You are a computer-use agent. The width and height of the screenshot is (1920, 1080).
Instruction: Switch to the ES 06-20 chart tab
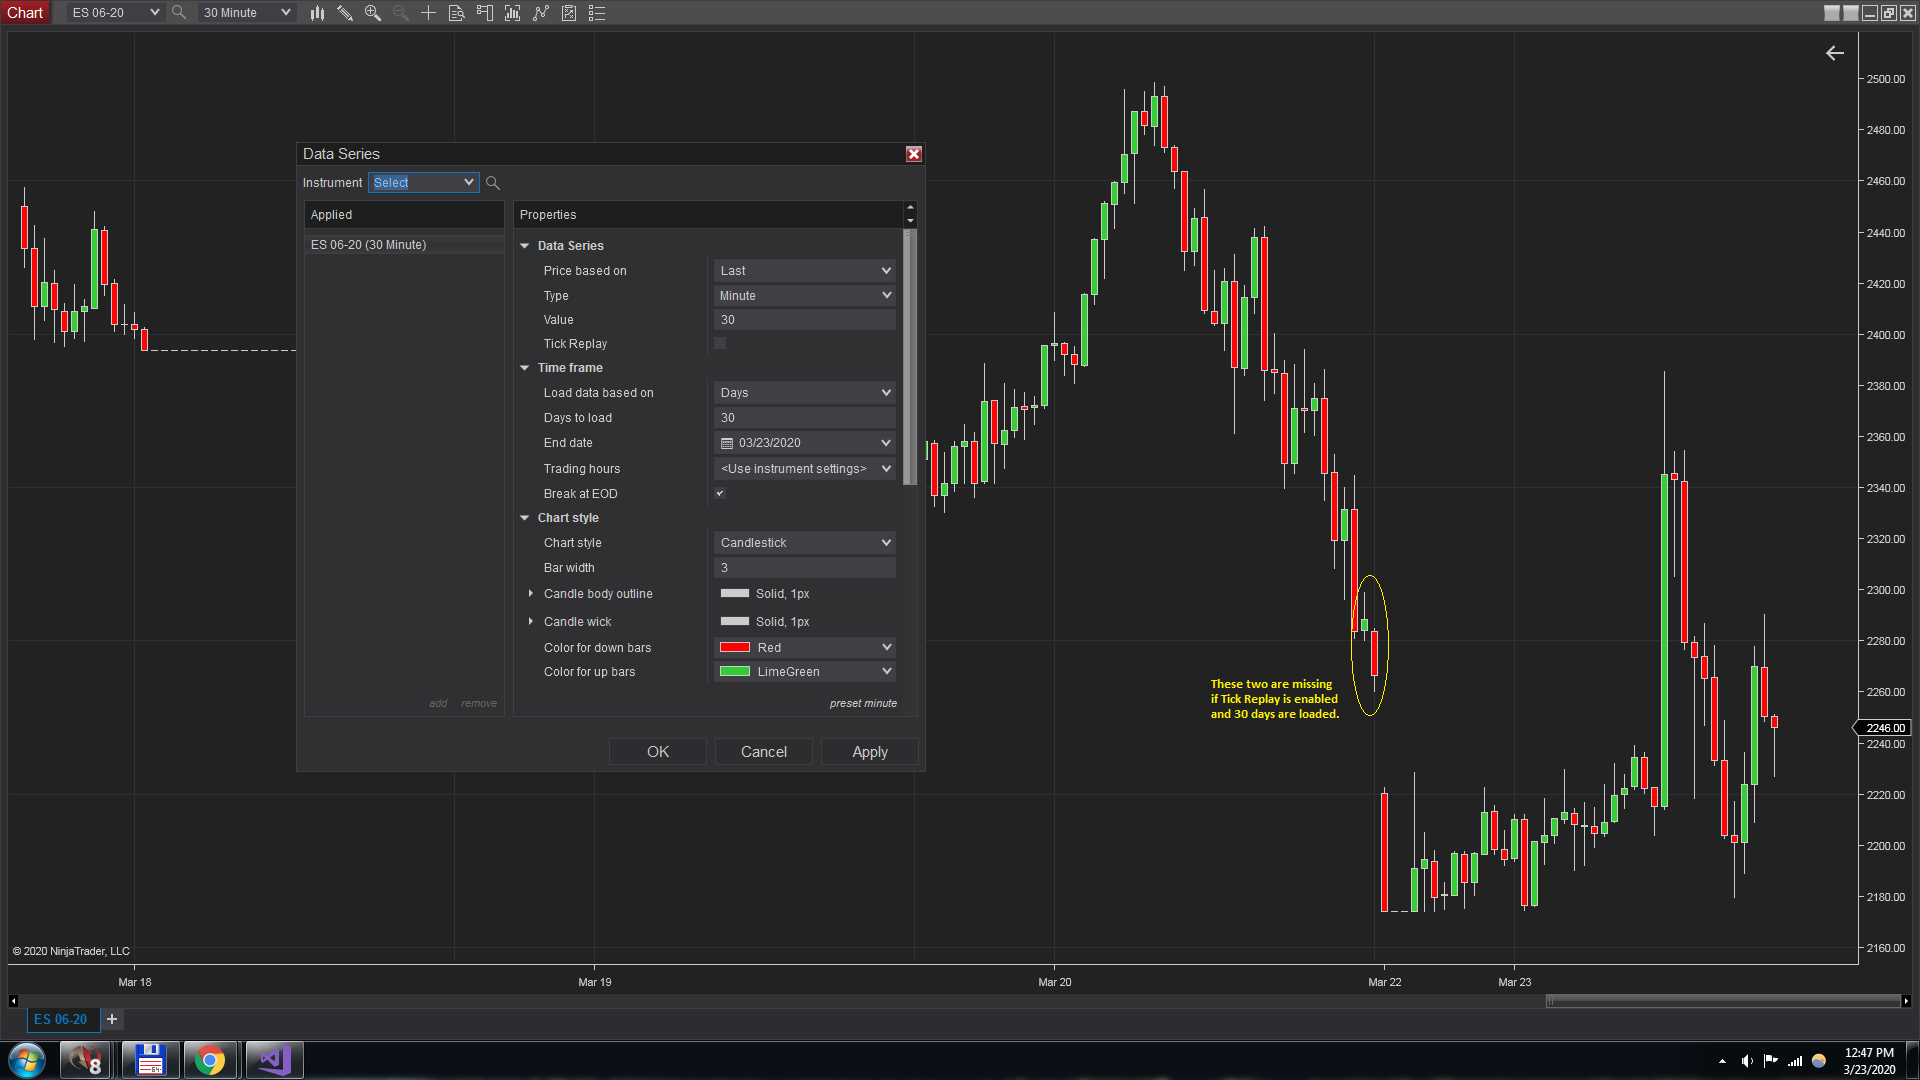pos(61,1019)
